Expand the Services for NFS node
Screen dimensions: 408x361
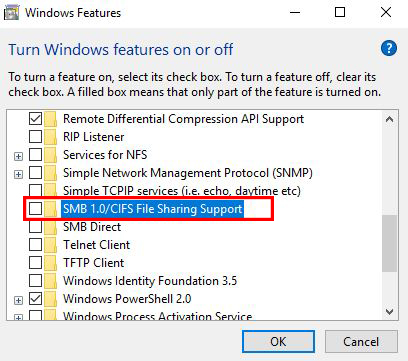[19, 156]
